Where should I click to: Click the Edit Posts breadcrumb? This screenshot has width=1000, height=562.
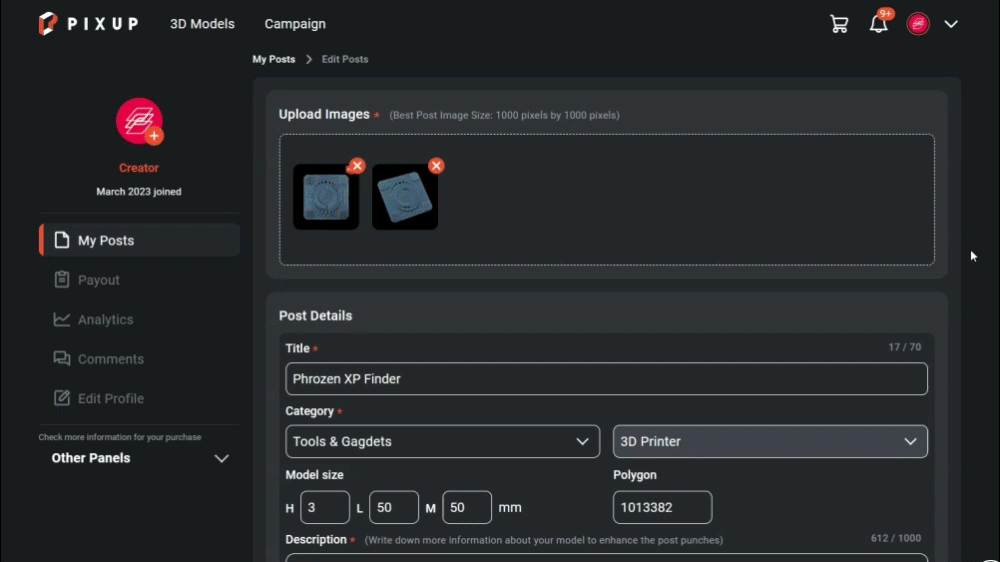click(345, 59)
